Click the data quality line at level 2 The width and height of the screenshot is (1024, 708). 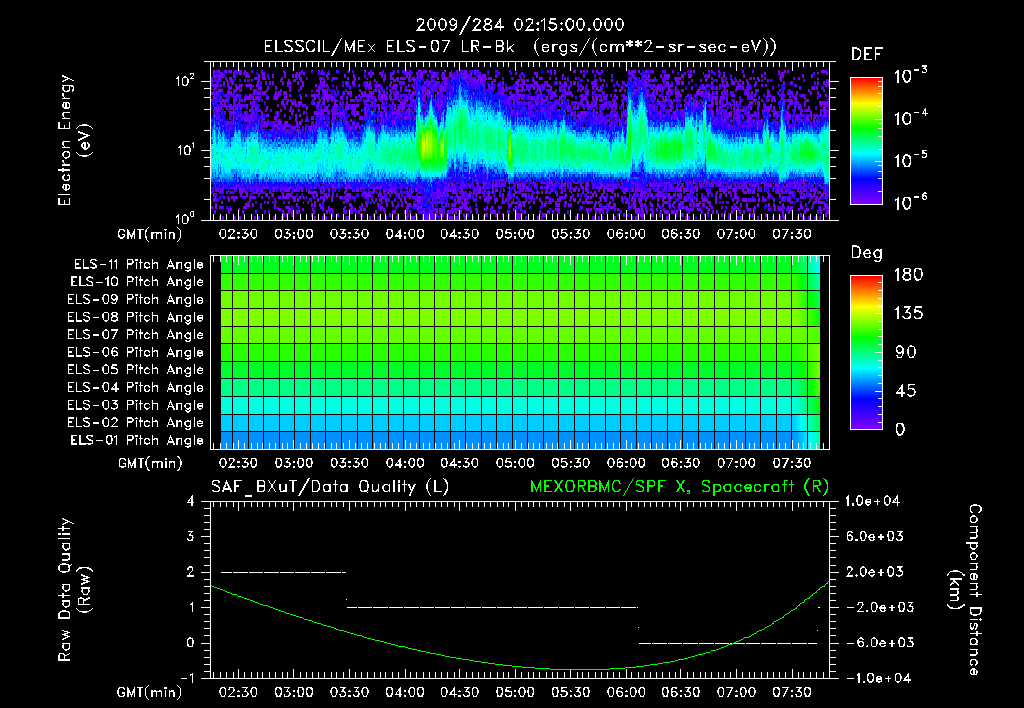[x=283, y=572]
